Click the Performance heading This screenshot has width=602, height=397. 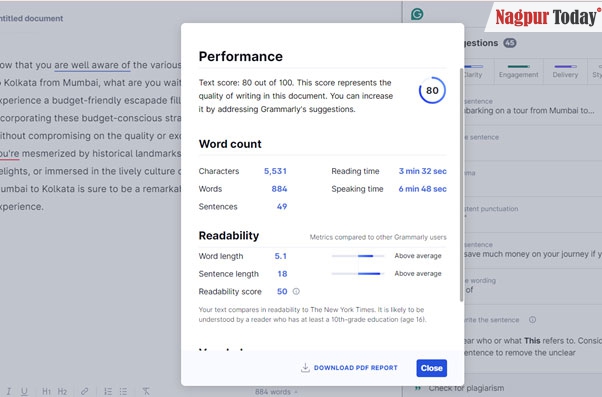[241, 56]
